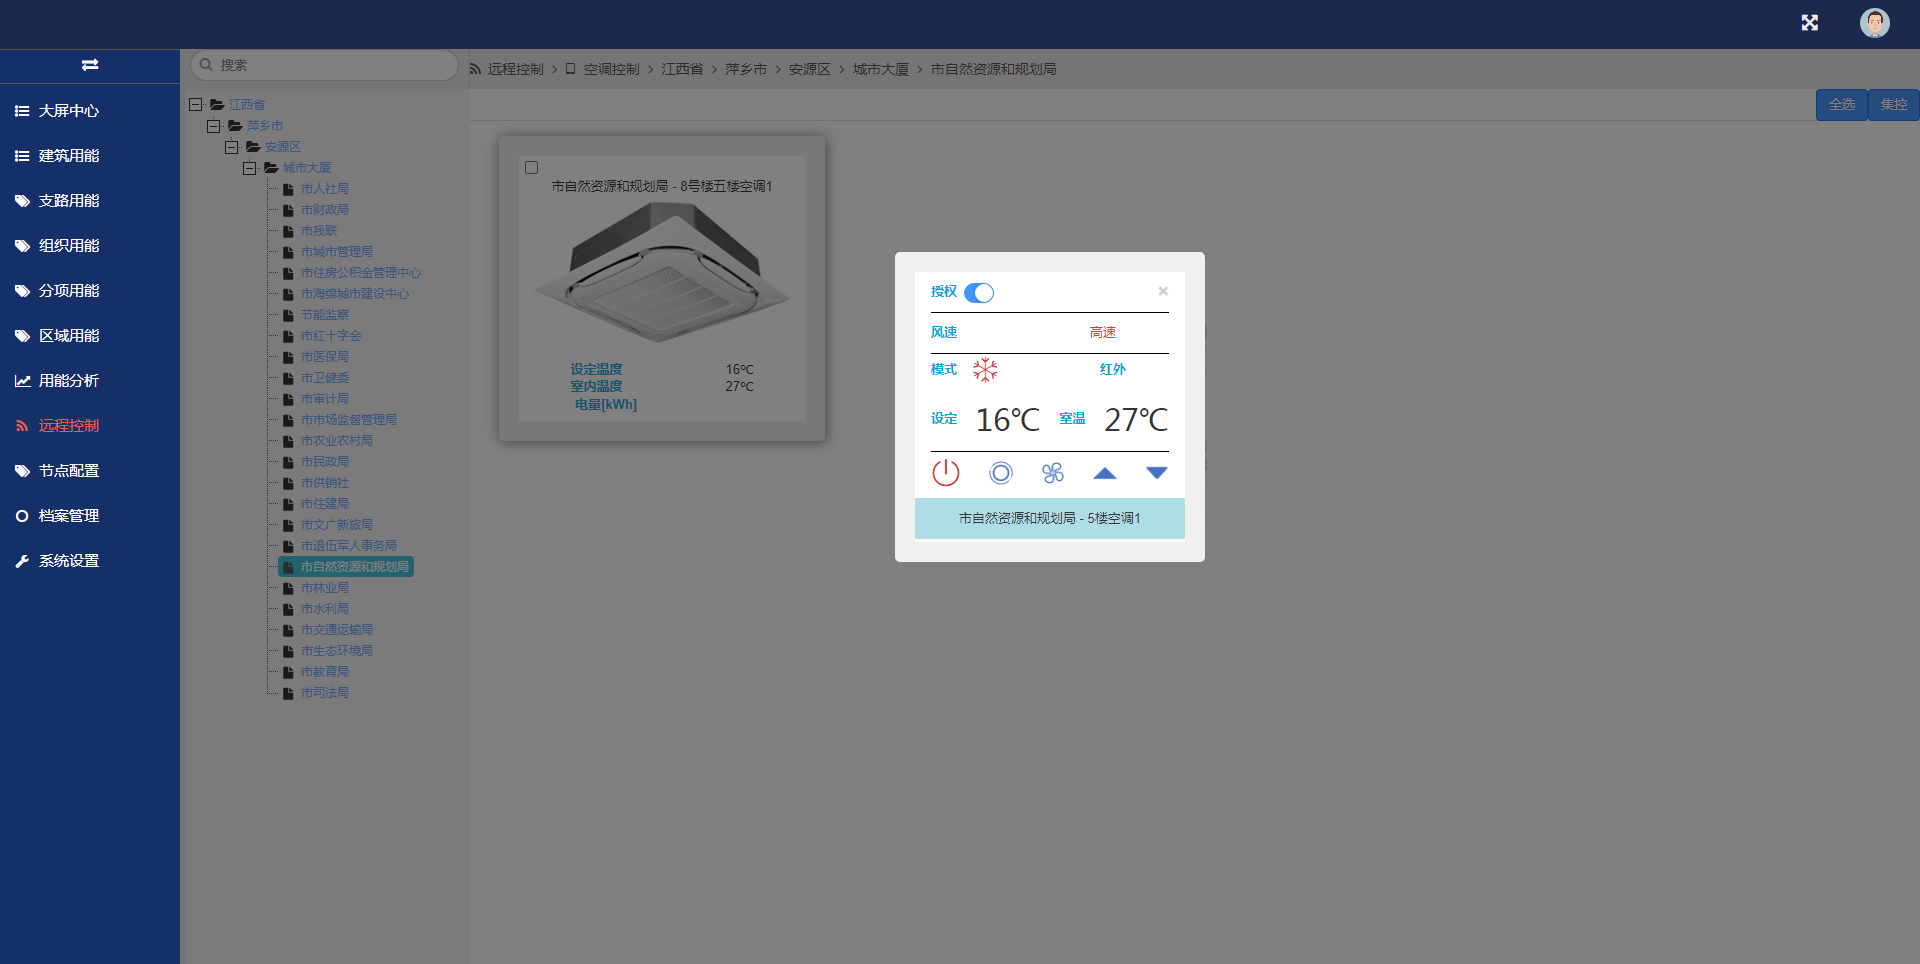Open the 大屏中心 menu item
The image size is (1920, 964).
pos(68,111)
